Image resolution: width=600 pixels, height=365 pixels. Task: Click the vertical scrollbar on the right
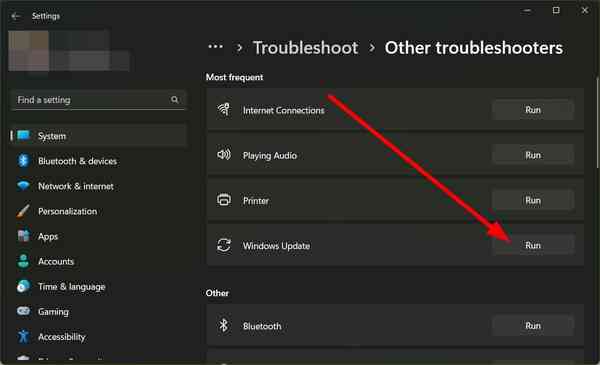click(x=597, y=122)
